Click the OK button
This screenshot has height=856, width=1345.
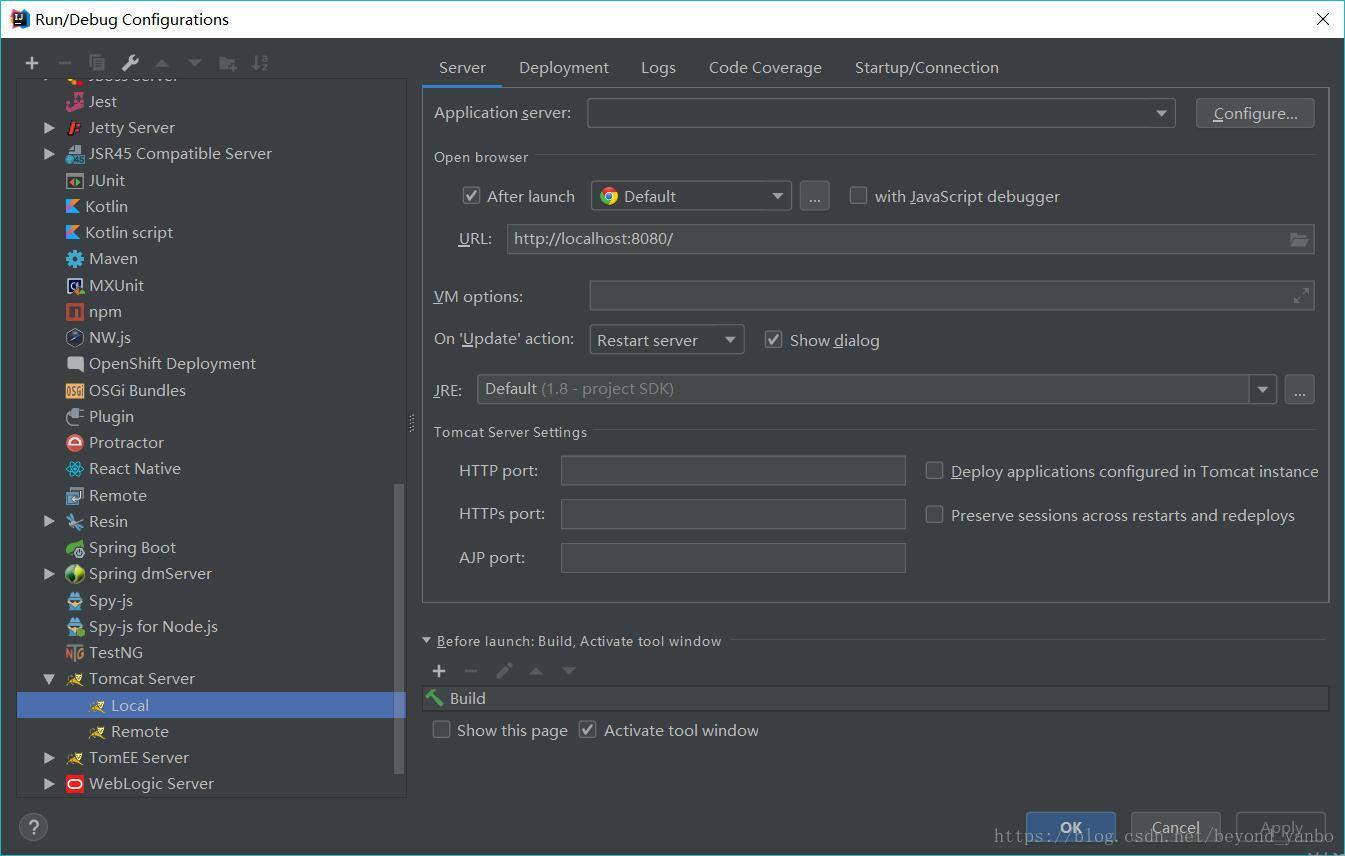[1071, 827]
